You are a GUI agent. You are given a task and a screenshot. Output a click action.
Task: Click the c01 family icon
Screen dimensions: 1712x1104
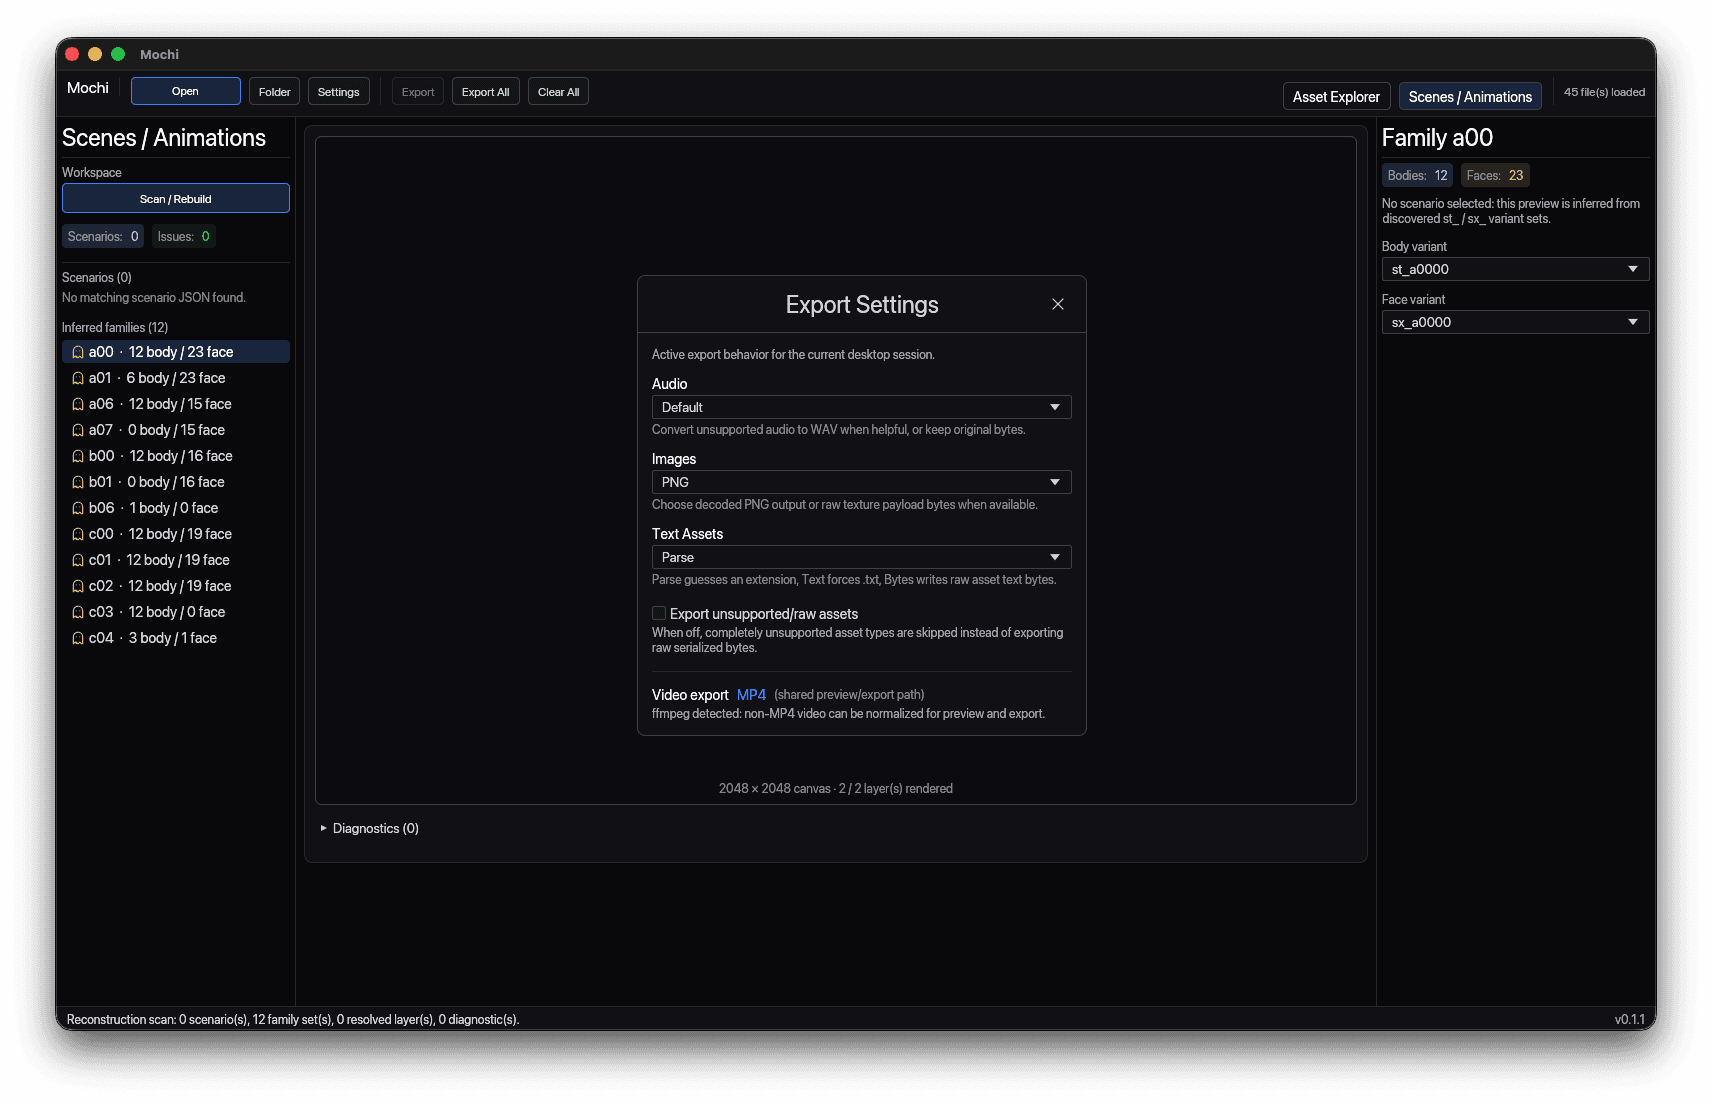pos(78,560)
